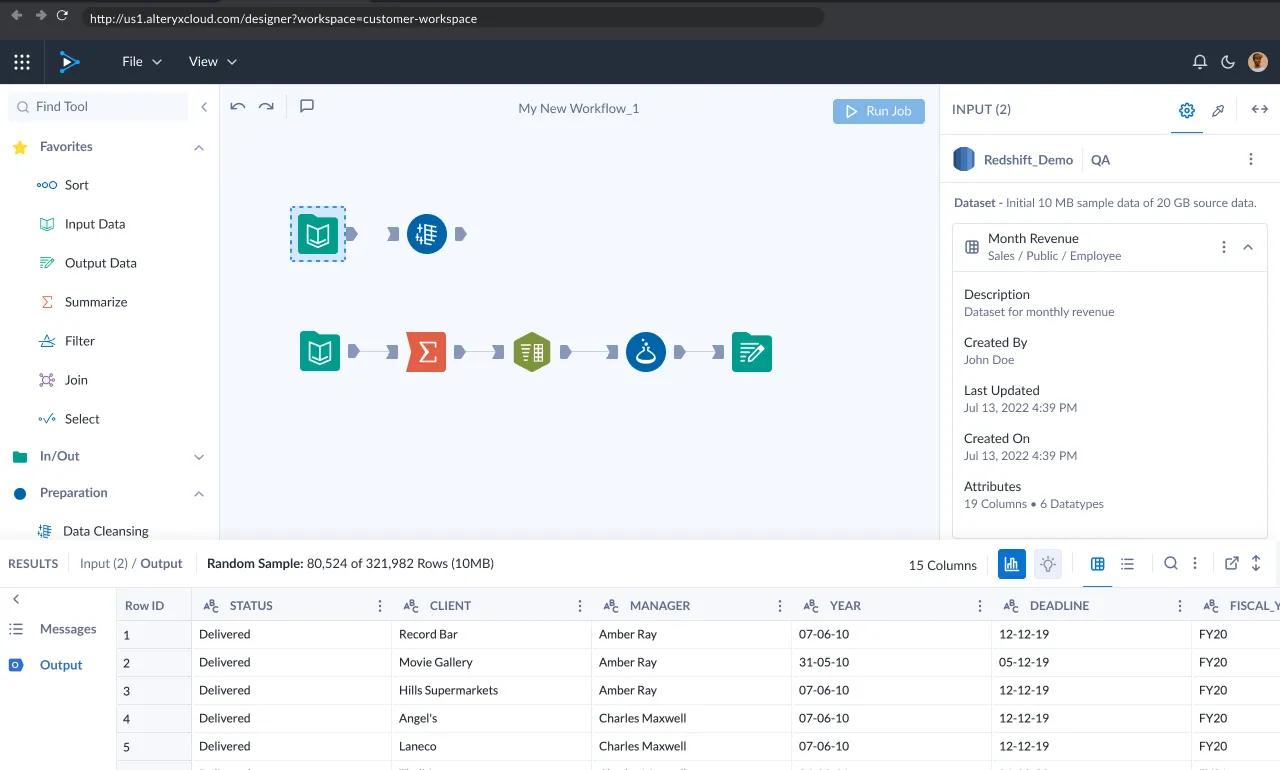Open the comment annotation tool
This screenshot has height=770, width=1280.
point(307,106)
